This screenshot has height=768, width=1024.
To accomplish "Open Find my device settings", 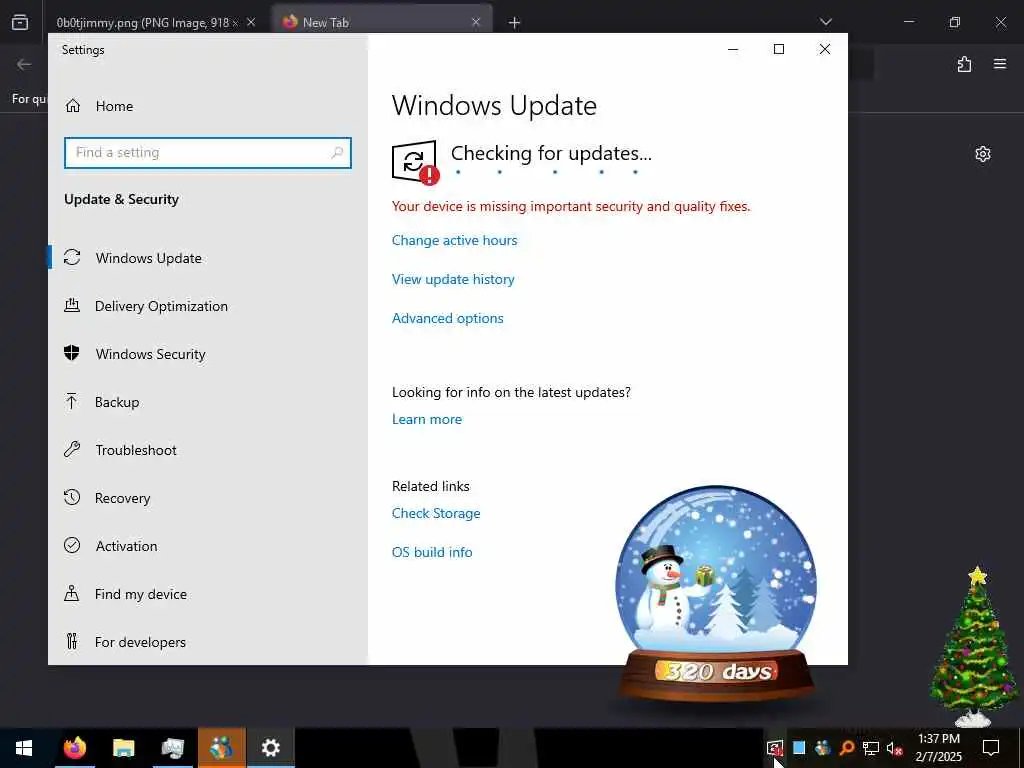I will point(140,594).
